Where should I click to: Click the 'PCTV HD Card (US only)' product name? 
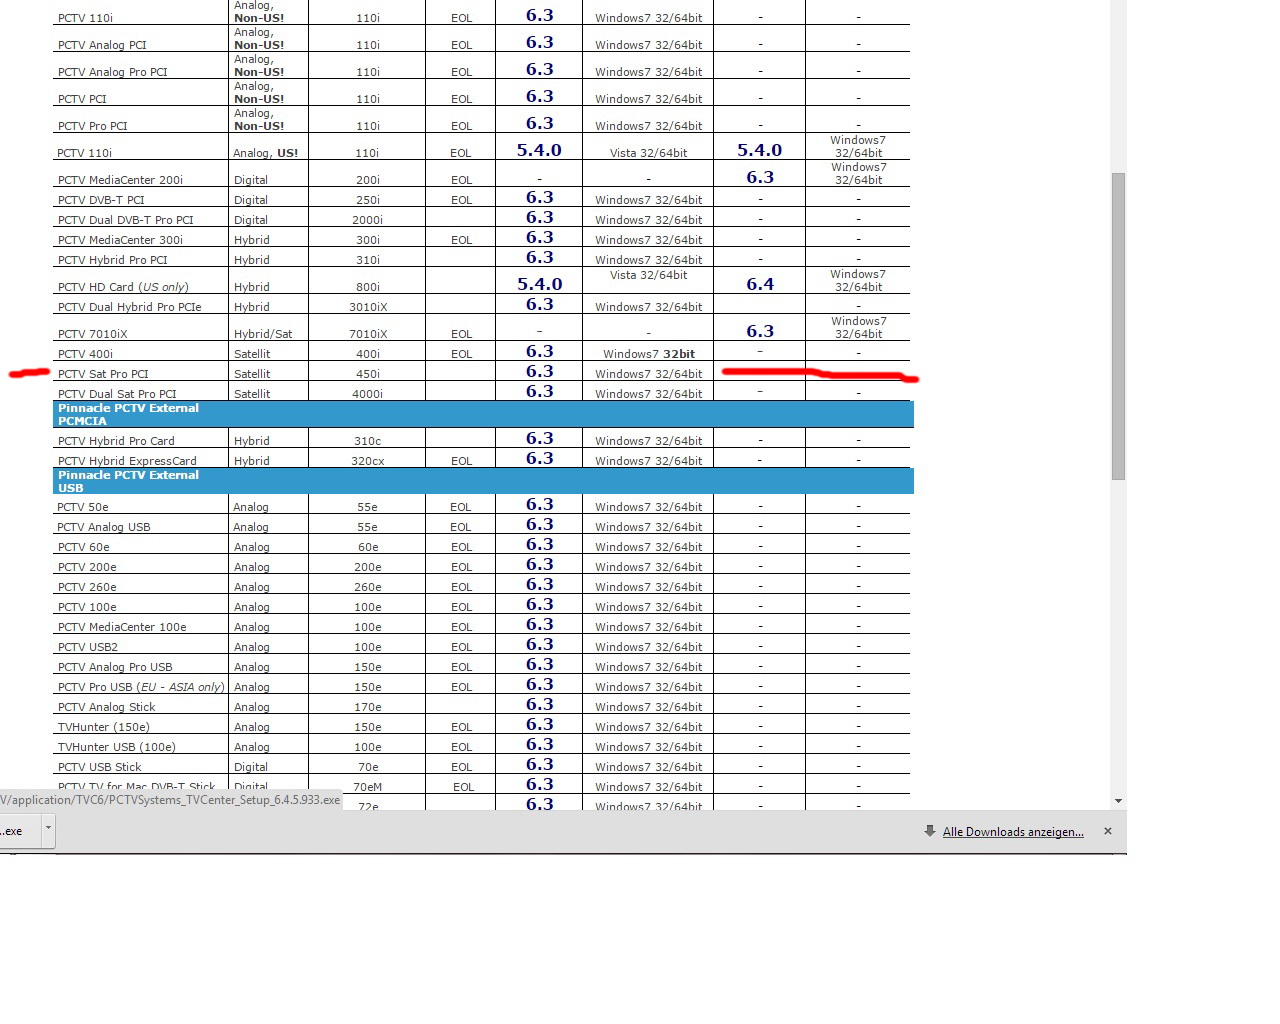[123, 287]
